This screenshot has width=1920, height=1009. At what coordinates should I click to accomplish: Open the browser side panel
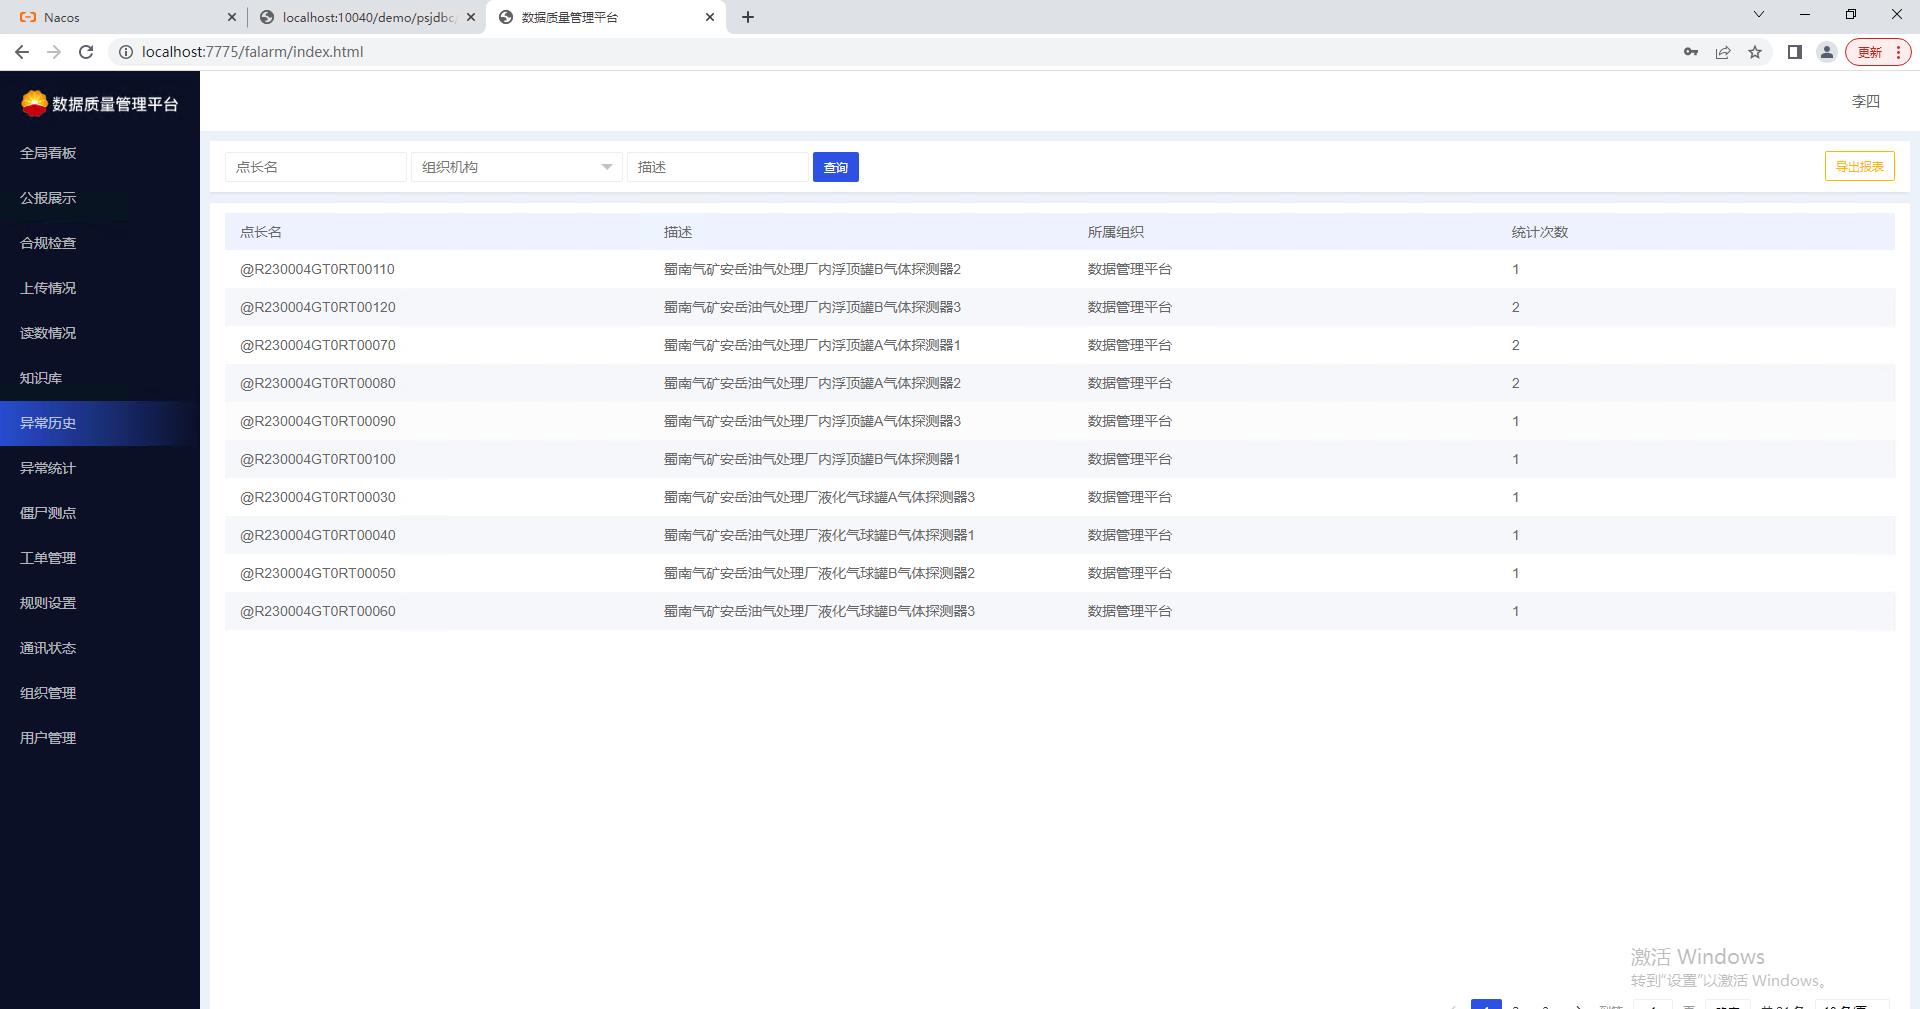point(1794,52)
